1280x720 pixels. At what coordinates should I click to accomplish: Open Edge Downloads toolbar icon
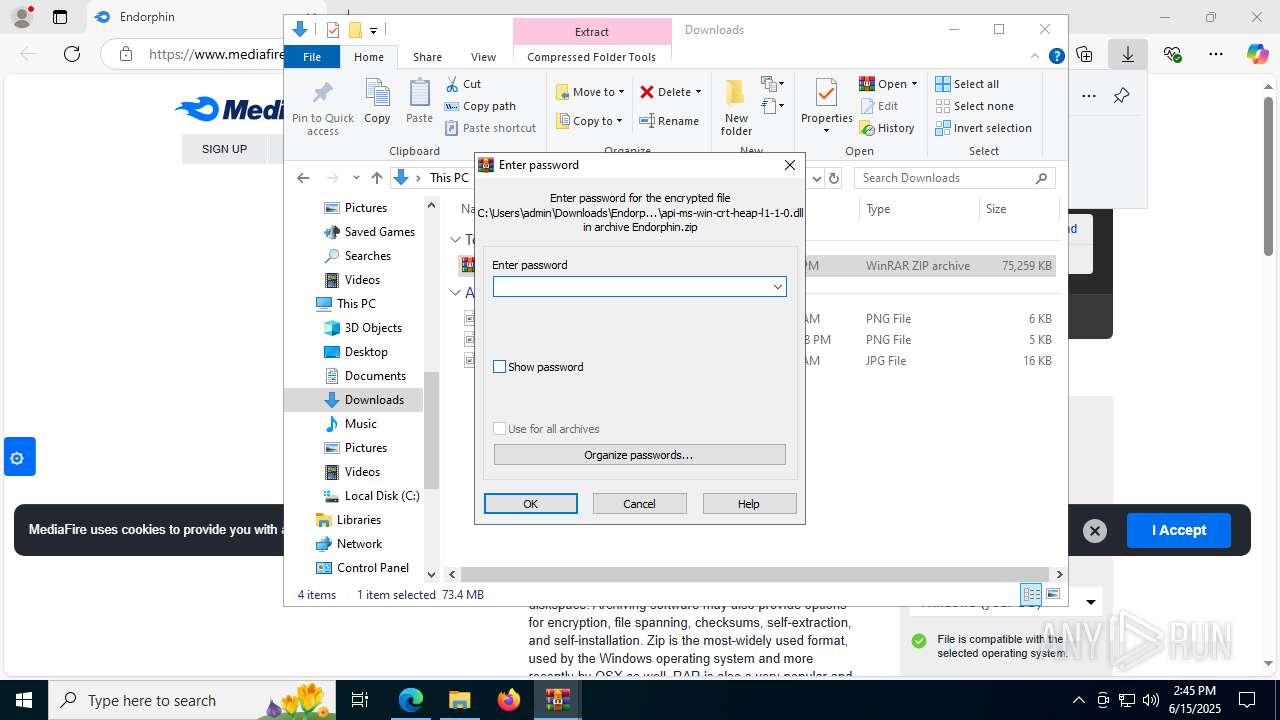click(x=1127, y=54)
